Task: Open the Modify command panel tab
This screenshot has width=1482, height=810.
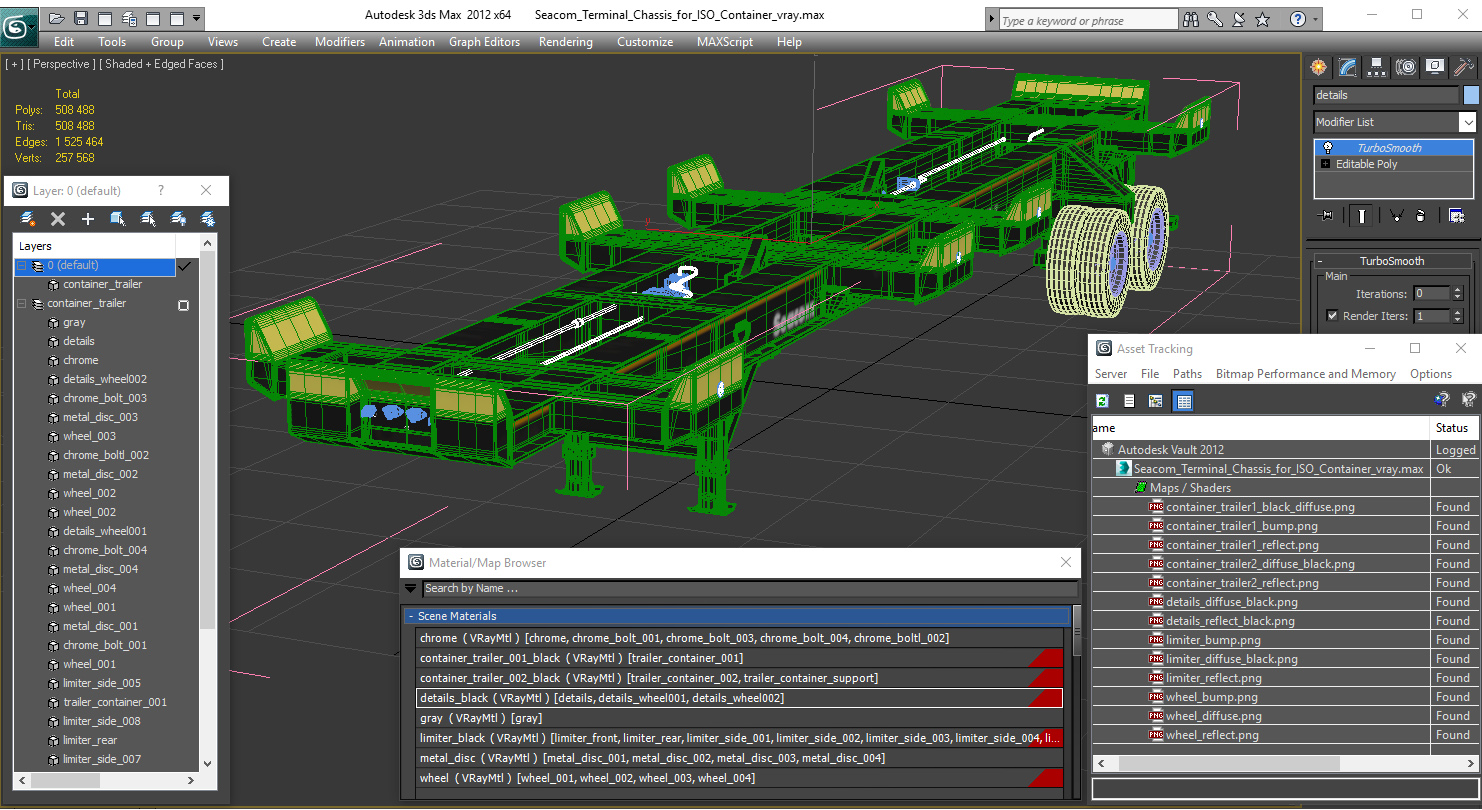Action: coord(1348,67)
